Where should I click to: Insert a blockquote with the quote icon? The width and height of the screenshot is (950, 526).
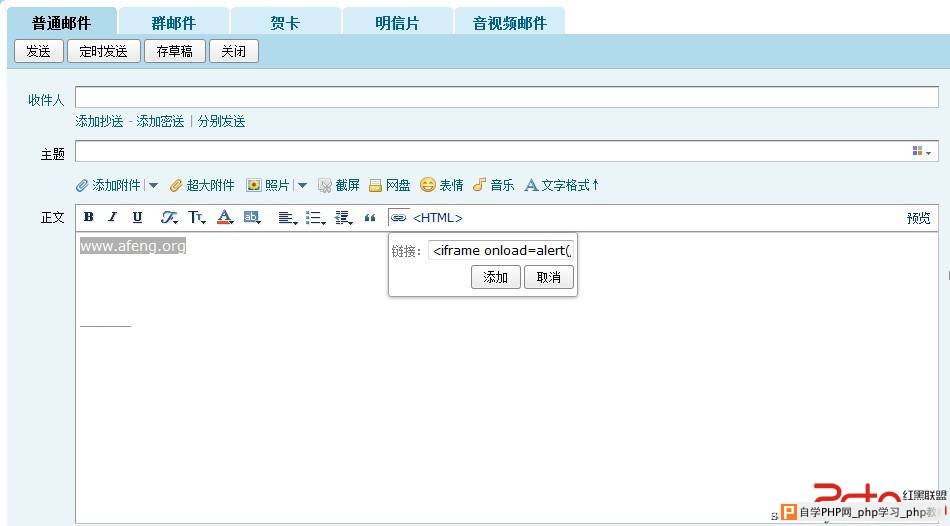coord(370,218)
